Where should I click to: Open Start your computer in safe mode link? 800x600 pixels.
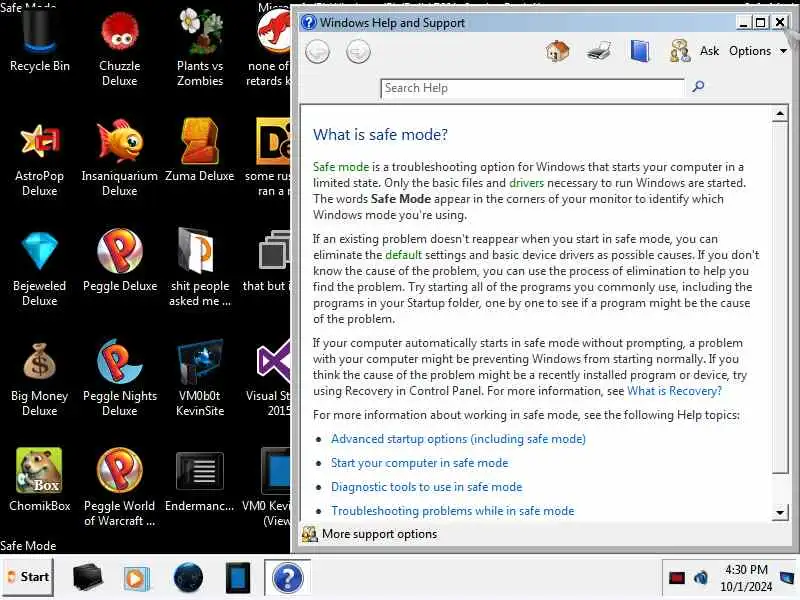419,463
